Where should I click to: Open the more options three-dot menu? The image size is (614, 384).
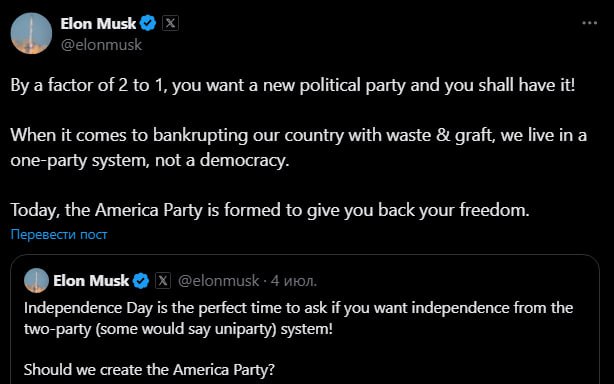pyautogui.click(x=589, y=23)
